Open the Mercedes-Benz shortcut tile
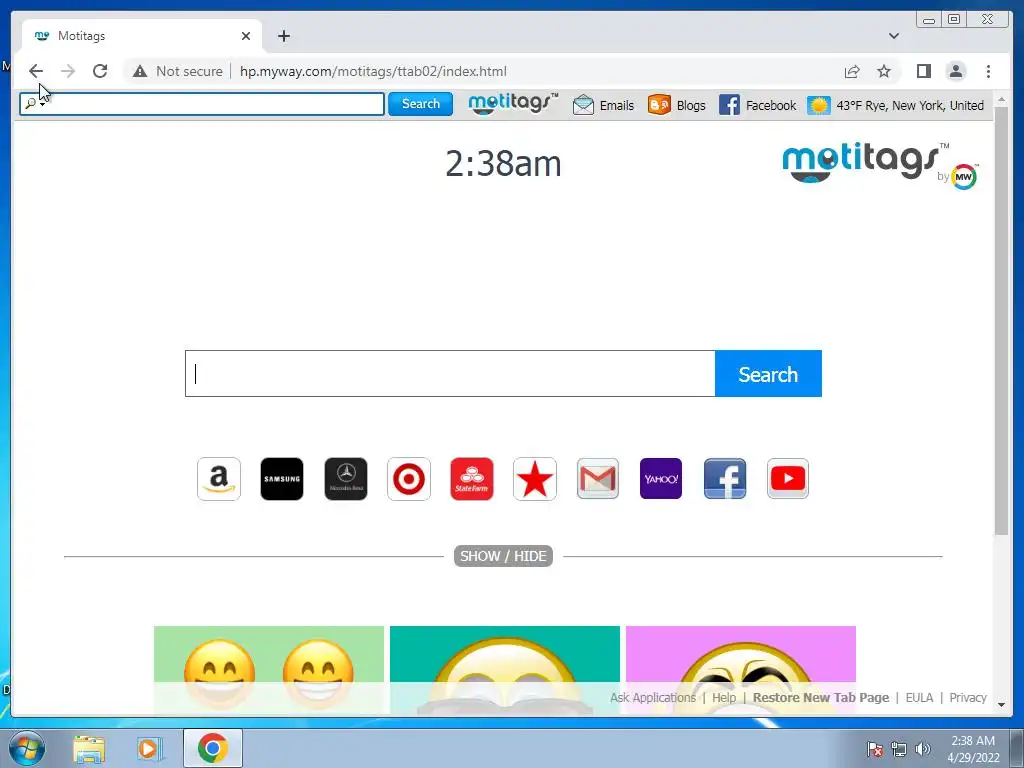This screenshot has width=1024, height=768. (346, 479)
